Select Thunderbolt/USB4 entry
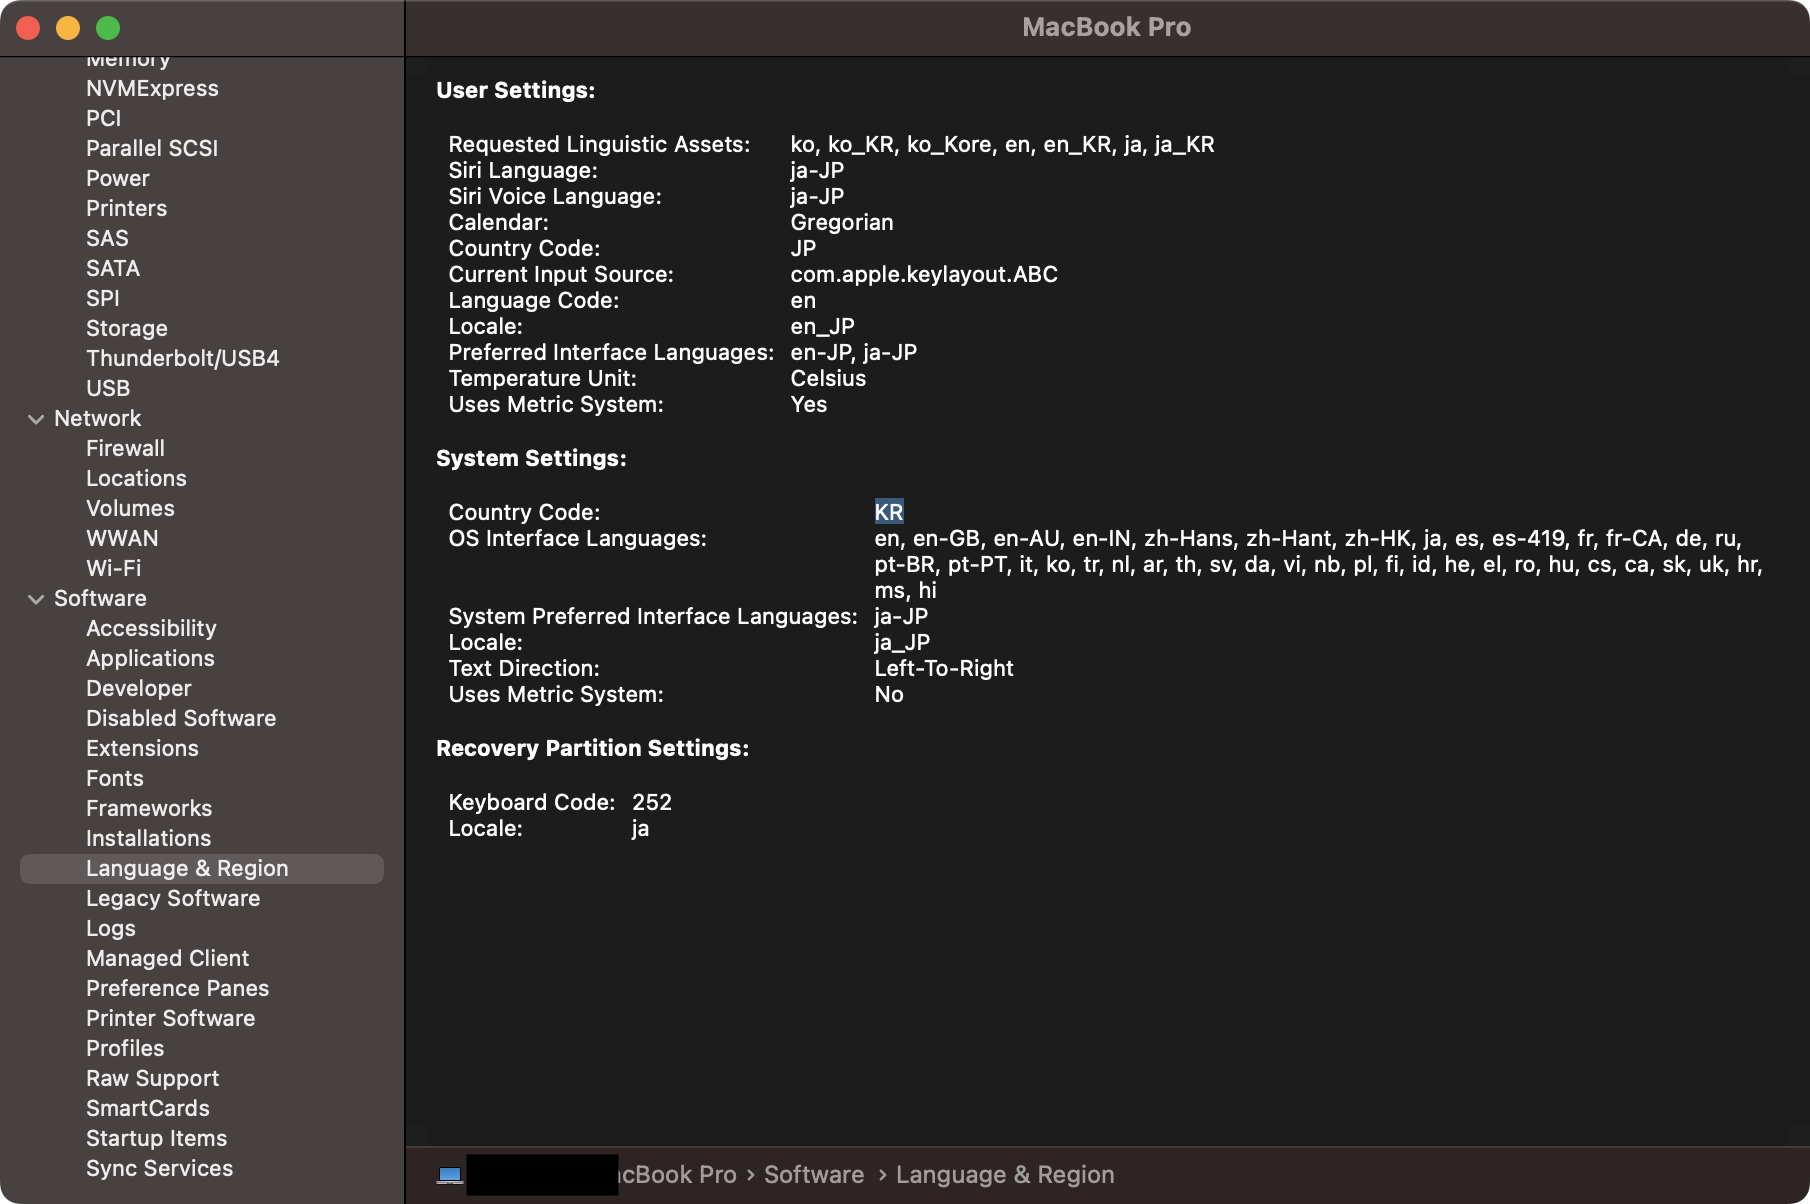The image size is (1810, 1204). coord(183,358)
